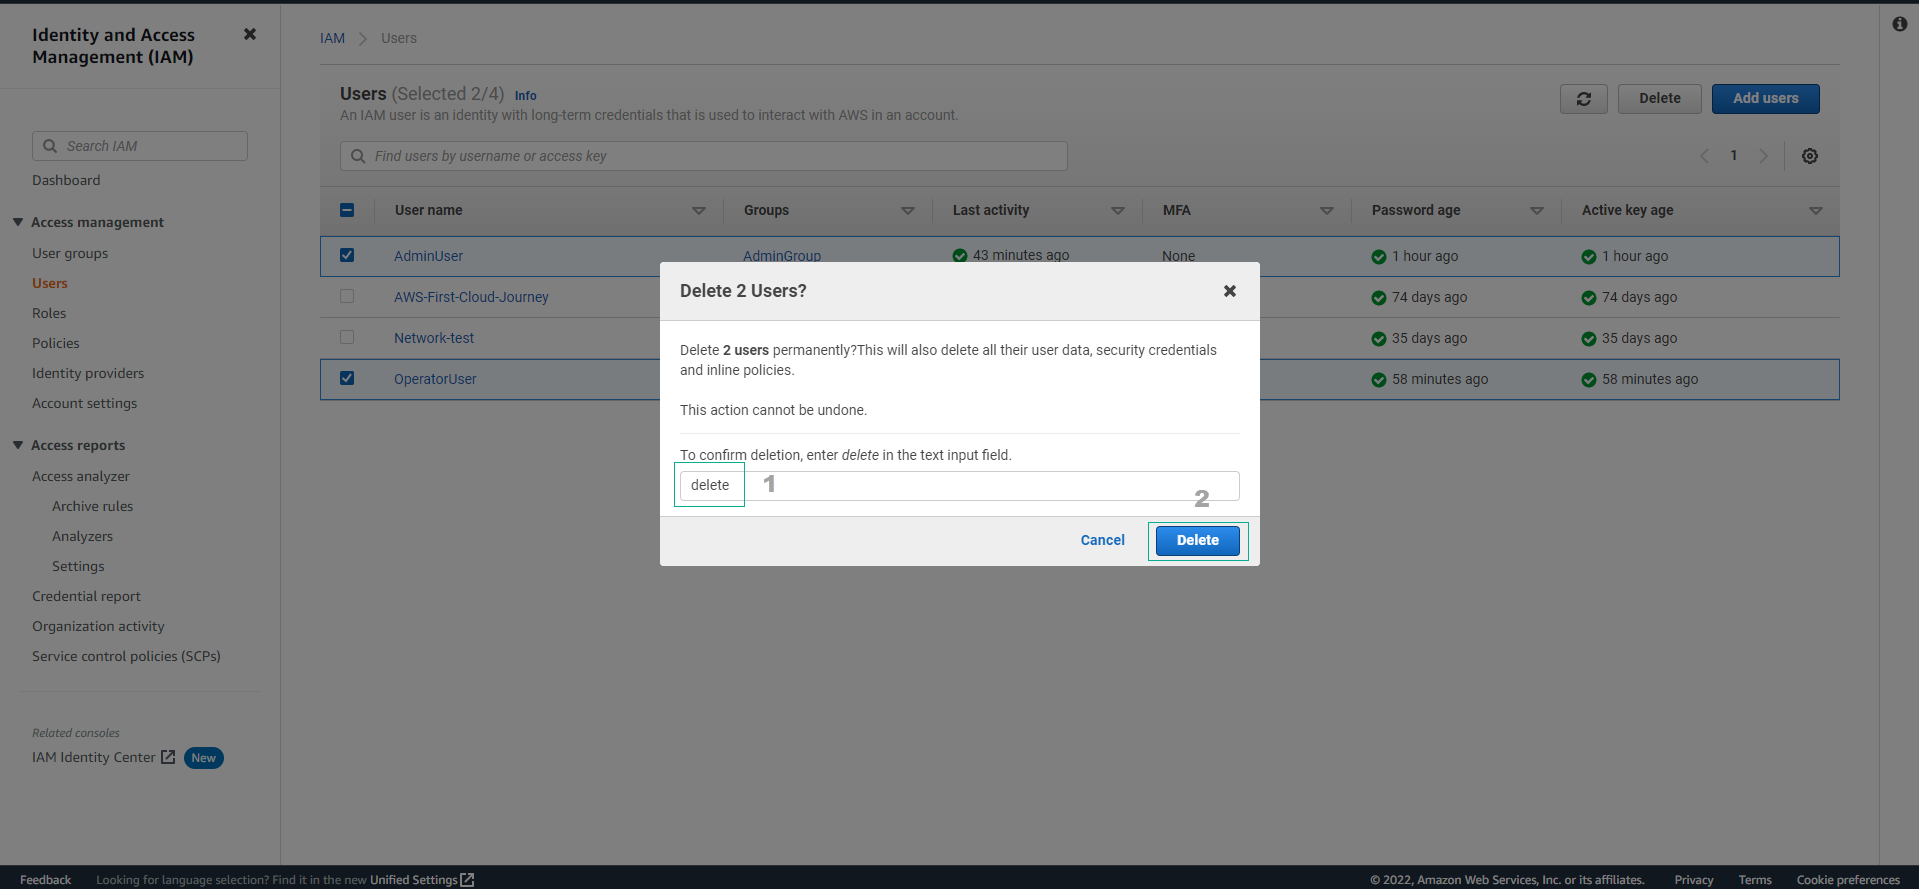Open Analyzers in sidebar
This screenshot has width=1919, height=889.
[x=83, y=536]
